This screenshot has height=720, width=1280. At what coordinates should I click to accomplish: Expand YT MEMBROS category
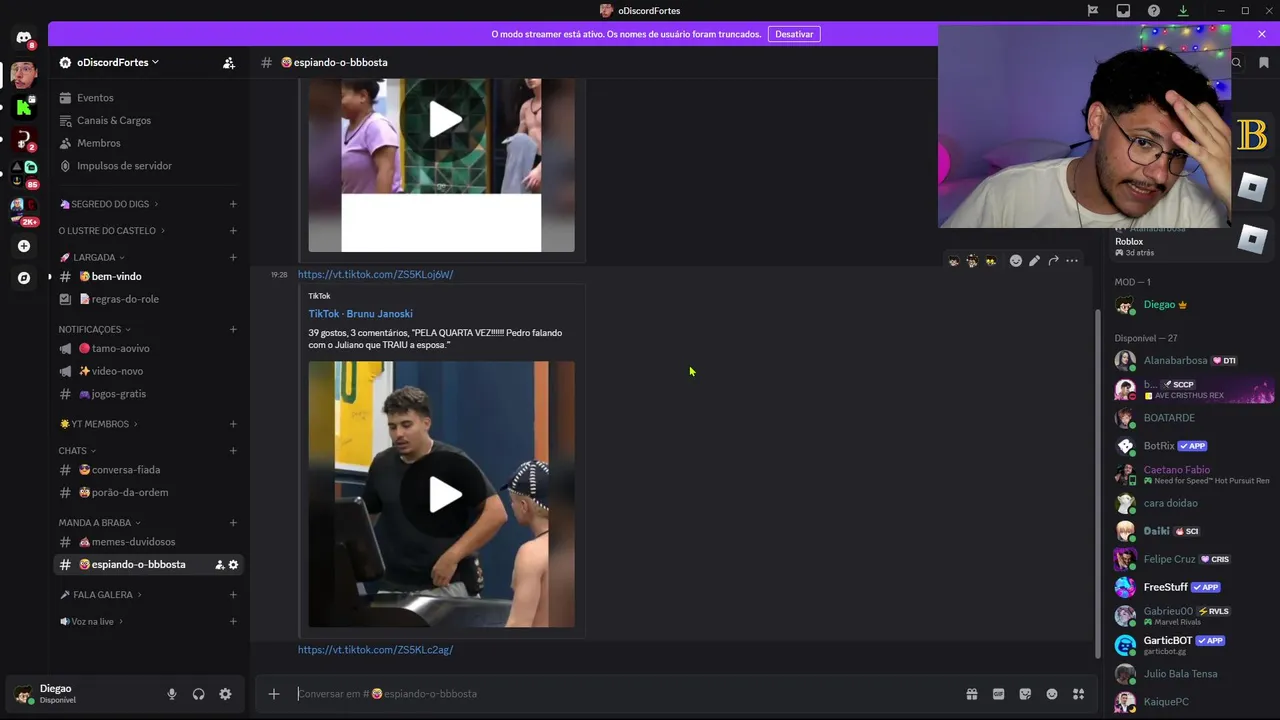(x=98, y=424)
